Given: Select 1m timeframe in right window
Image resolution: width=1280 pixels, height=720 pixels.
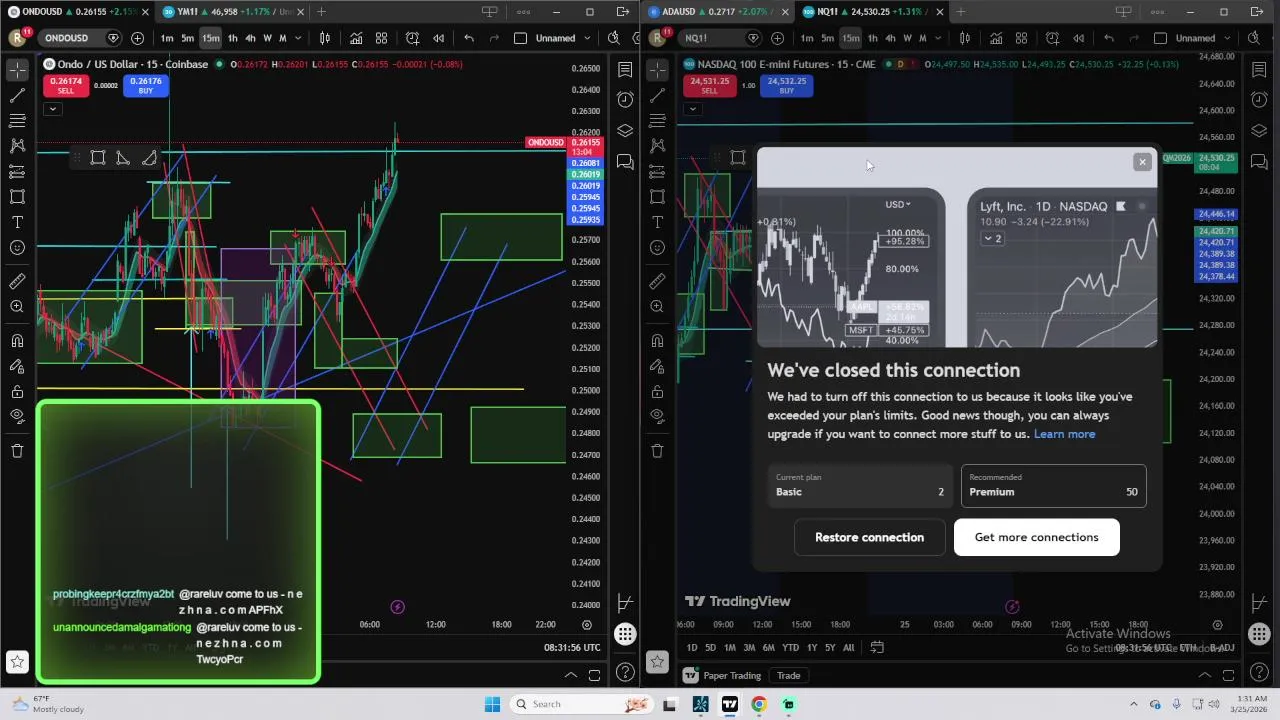Looking at the screenshot, I should (807, 38).
